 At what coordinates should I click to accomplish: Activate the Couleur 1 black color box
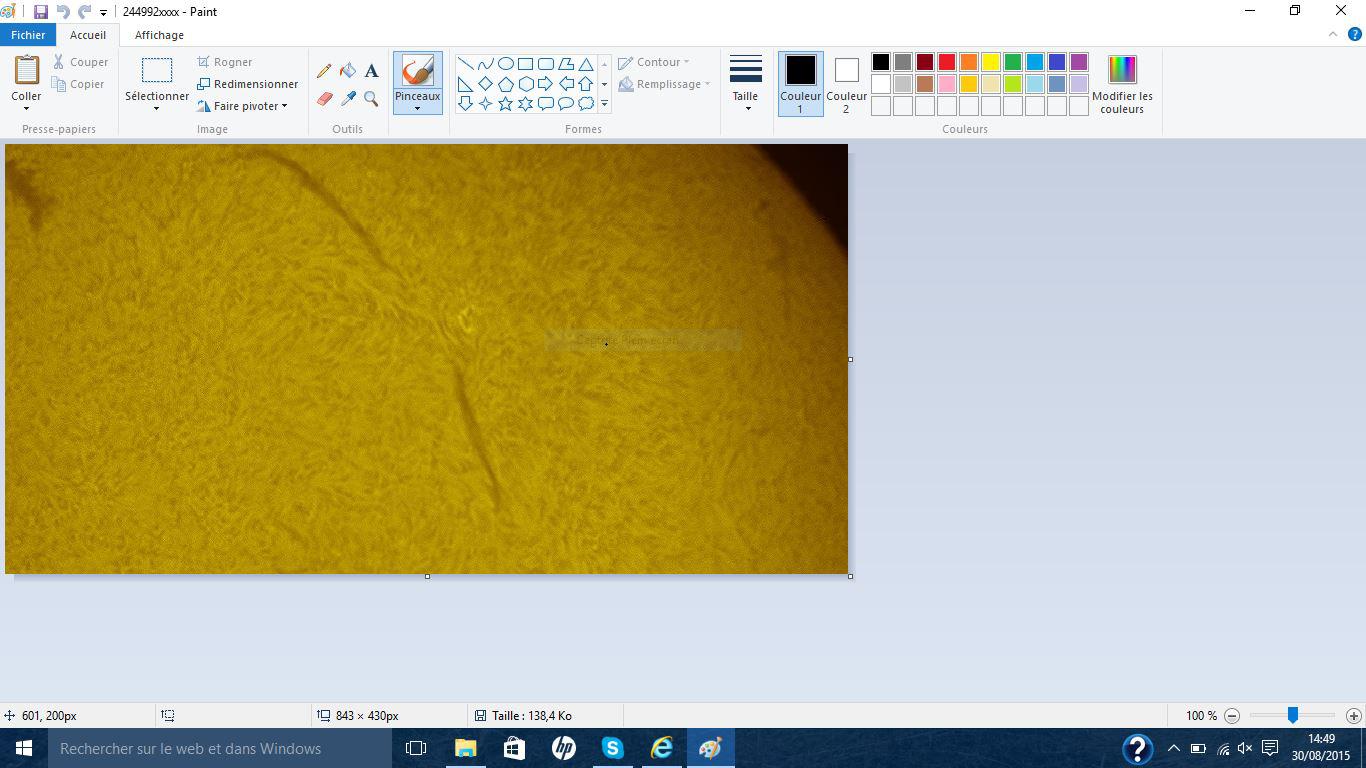click(x=800, y=84)
